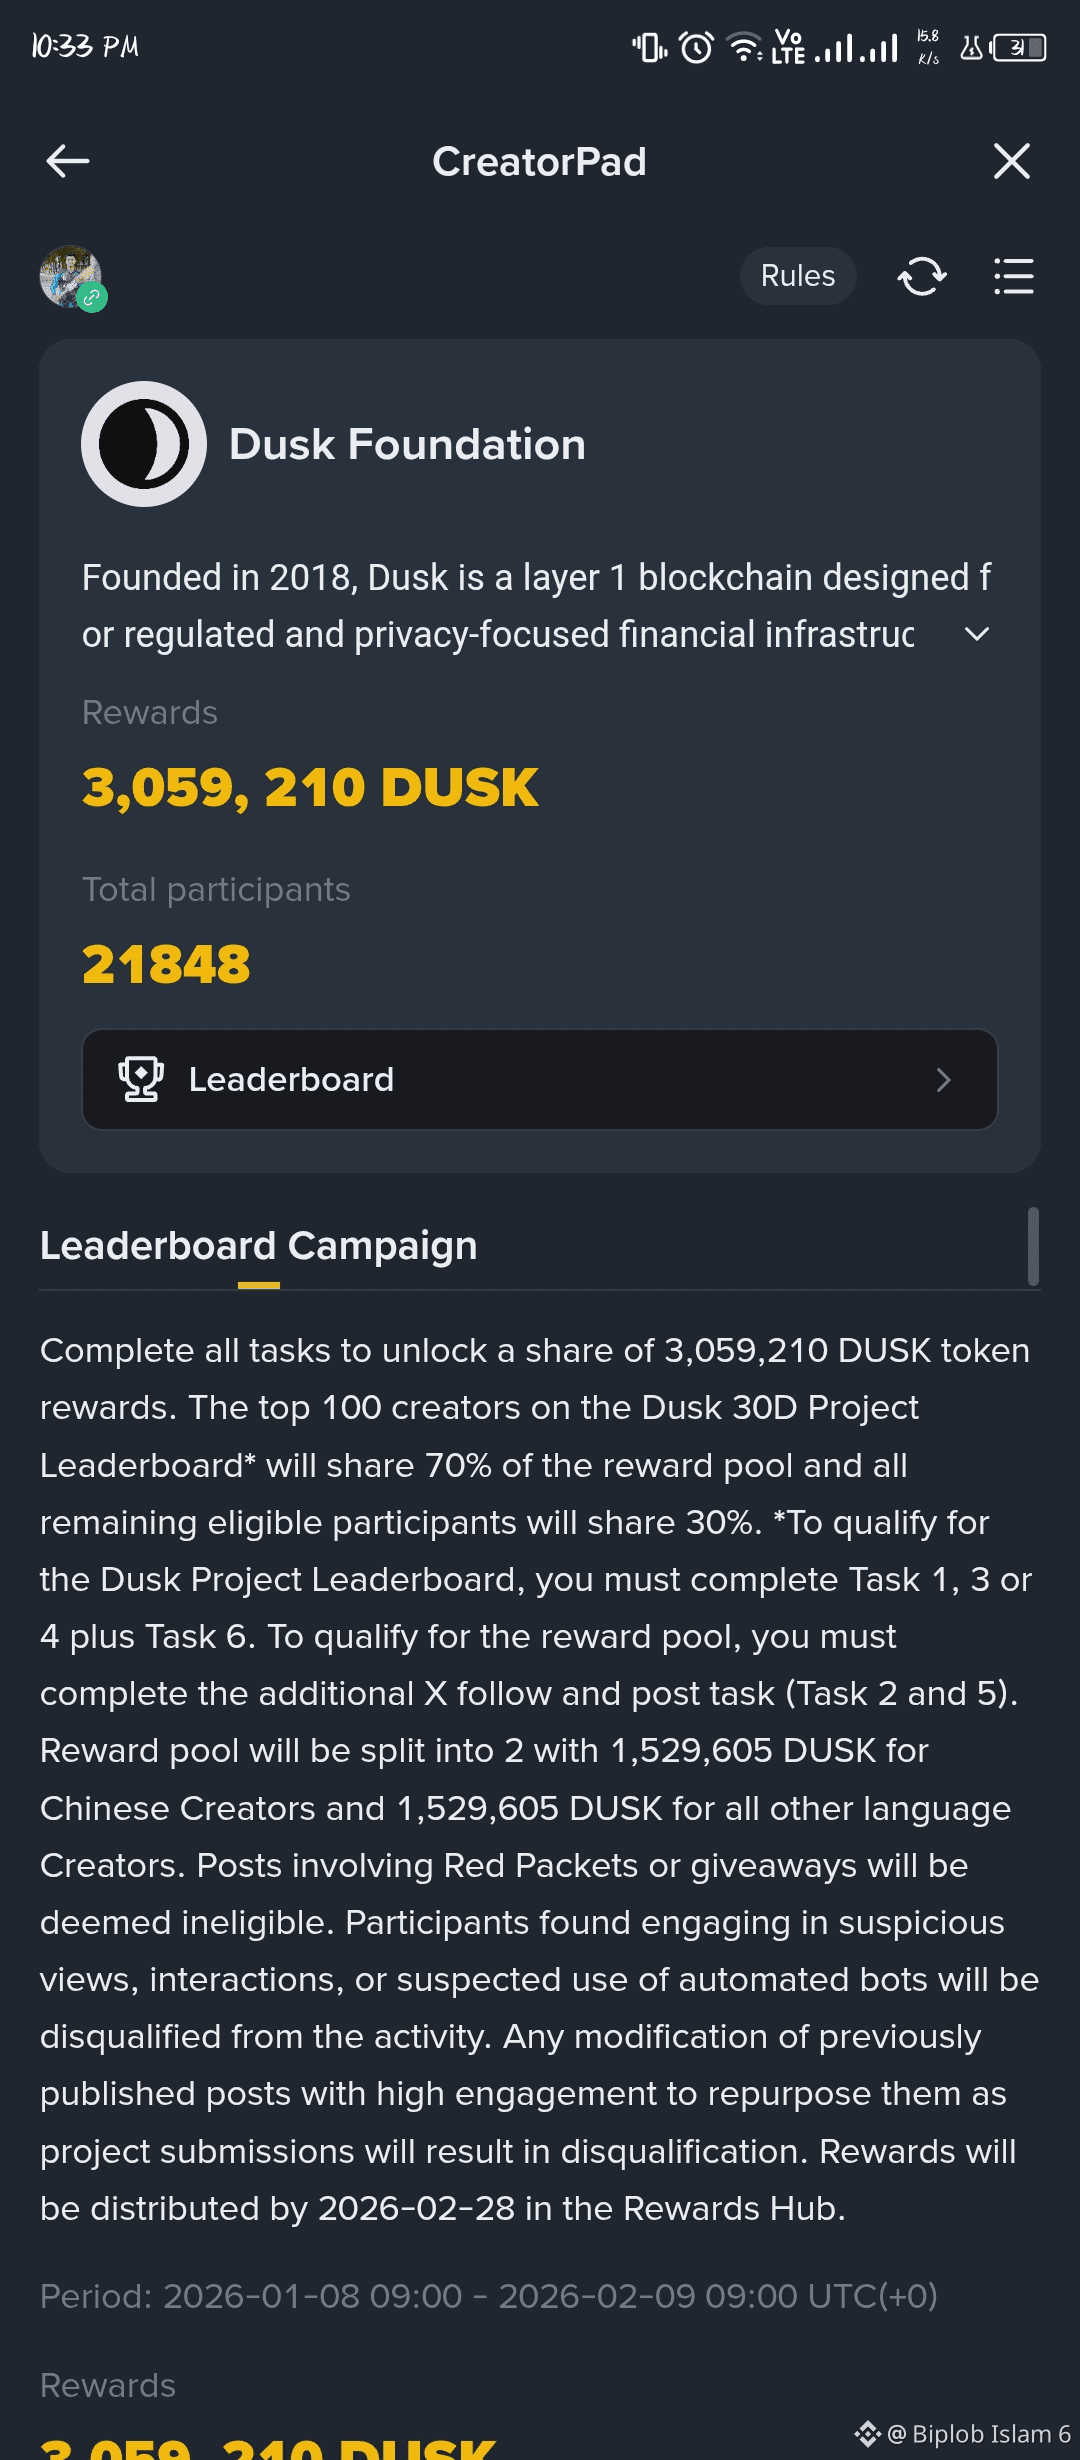Tap the refresh sync icon
The height and width of the screenshot is (2460, 1080).
pyautogui.click(x=921, y=276)
